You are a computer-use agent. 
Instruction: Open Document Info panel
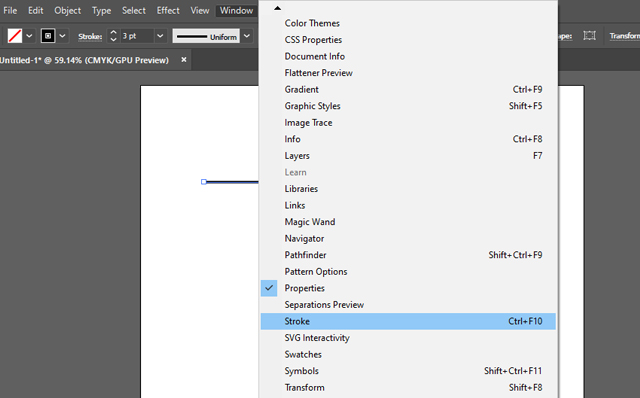coord(408,56)
